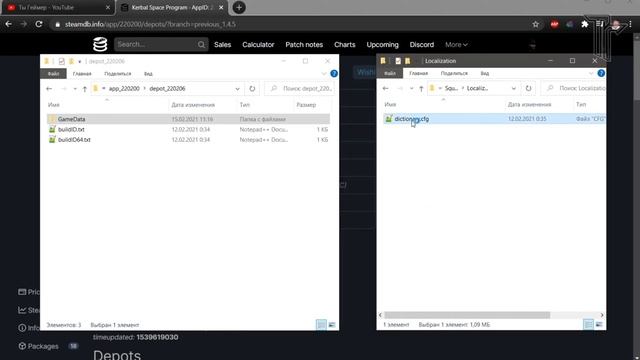
Task: Click app_220200 breadcrumb in address bar
Action: click(x=124, y=89)
